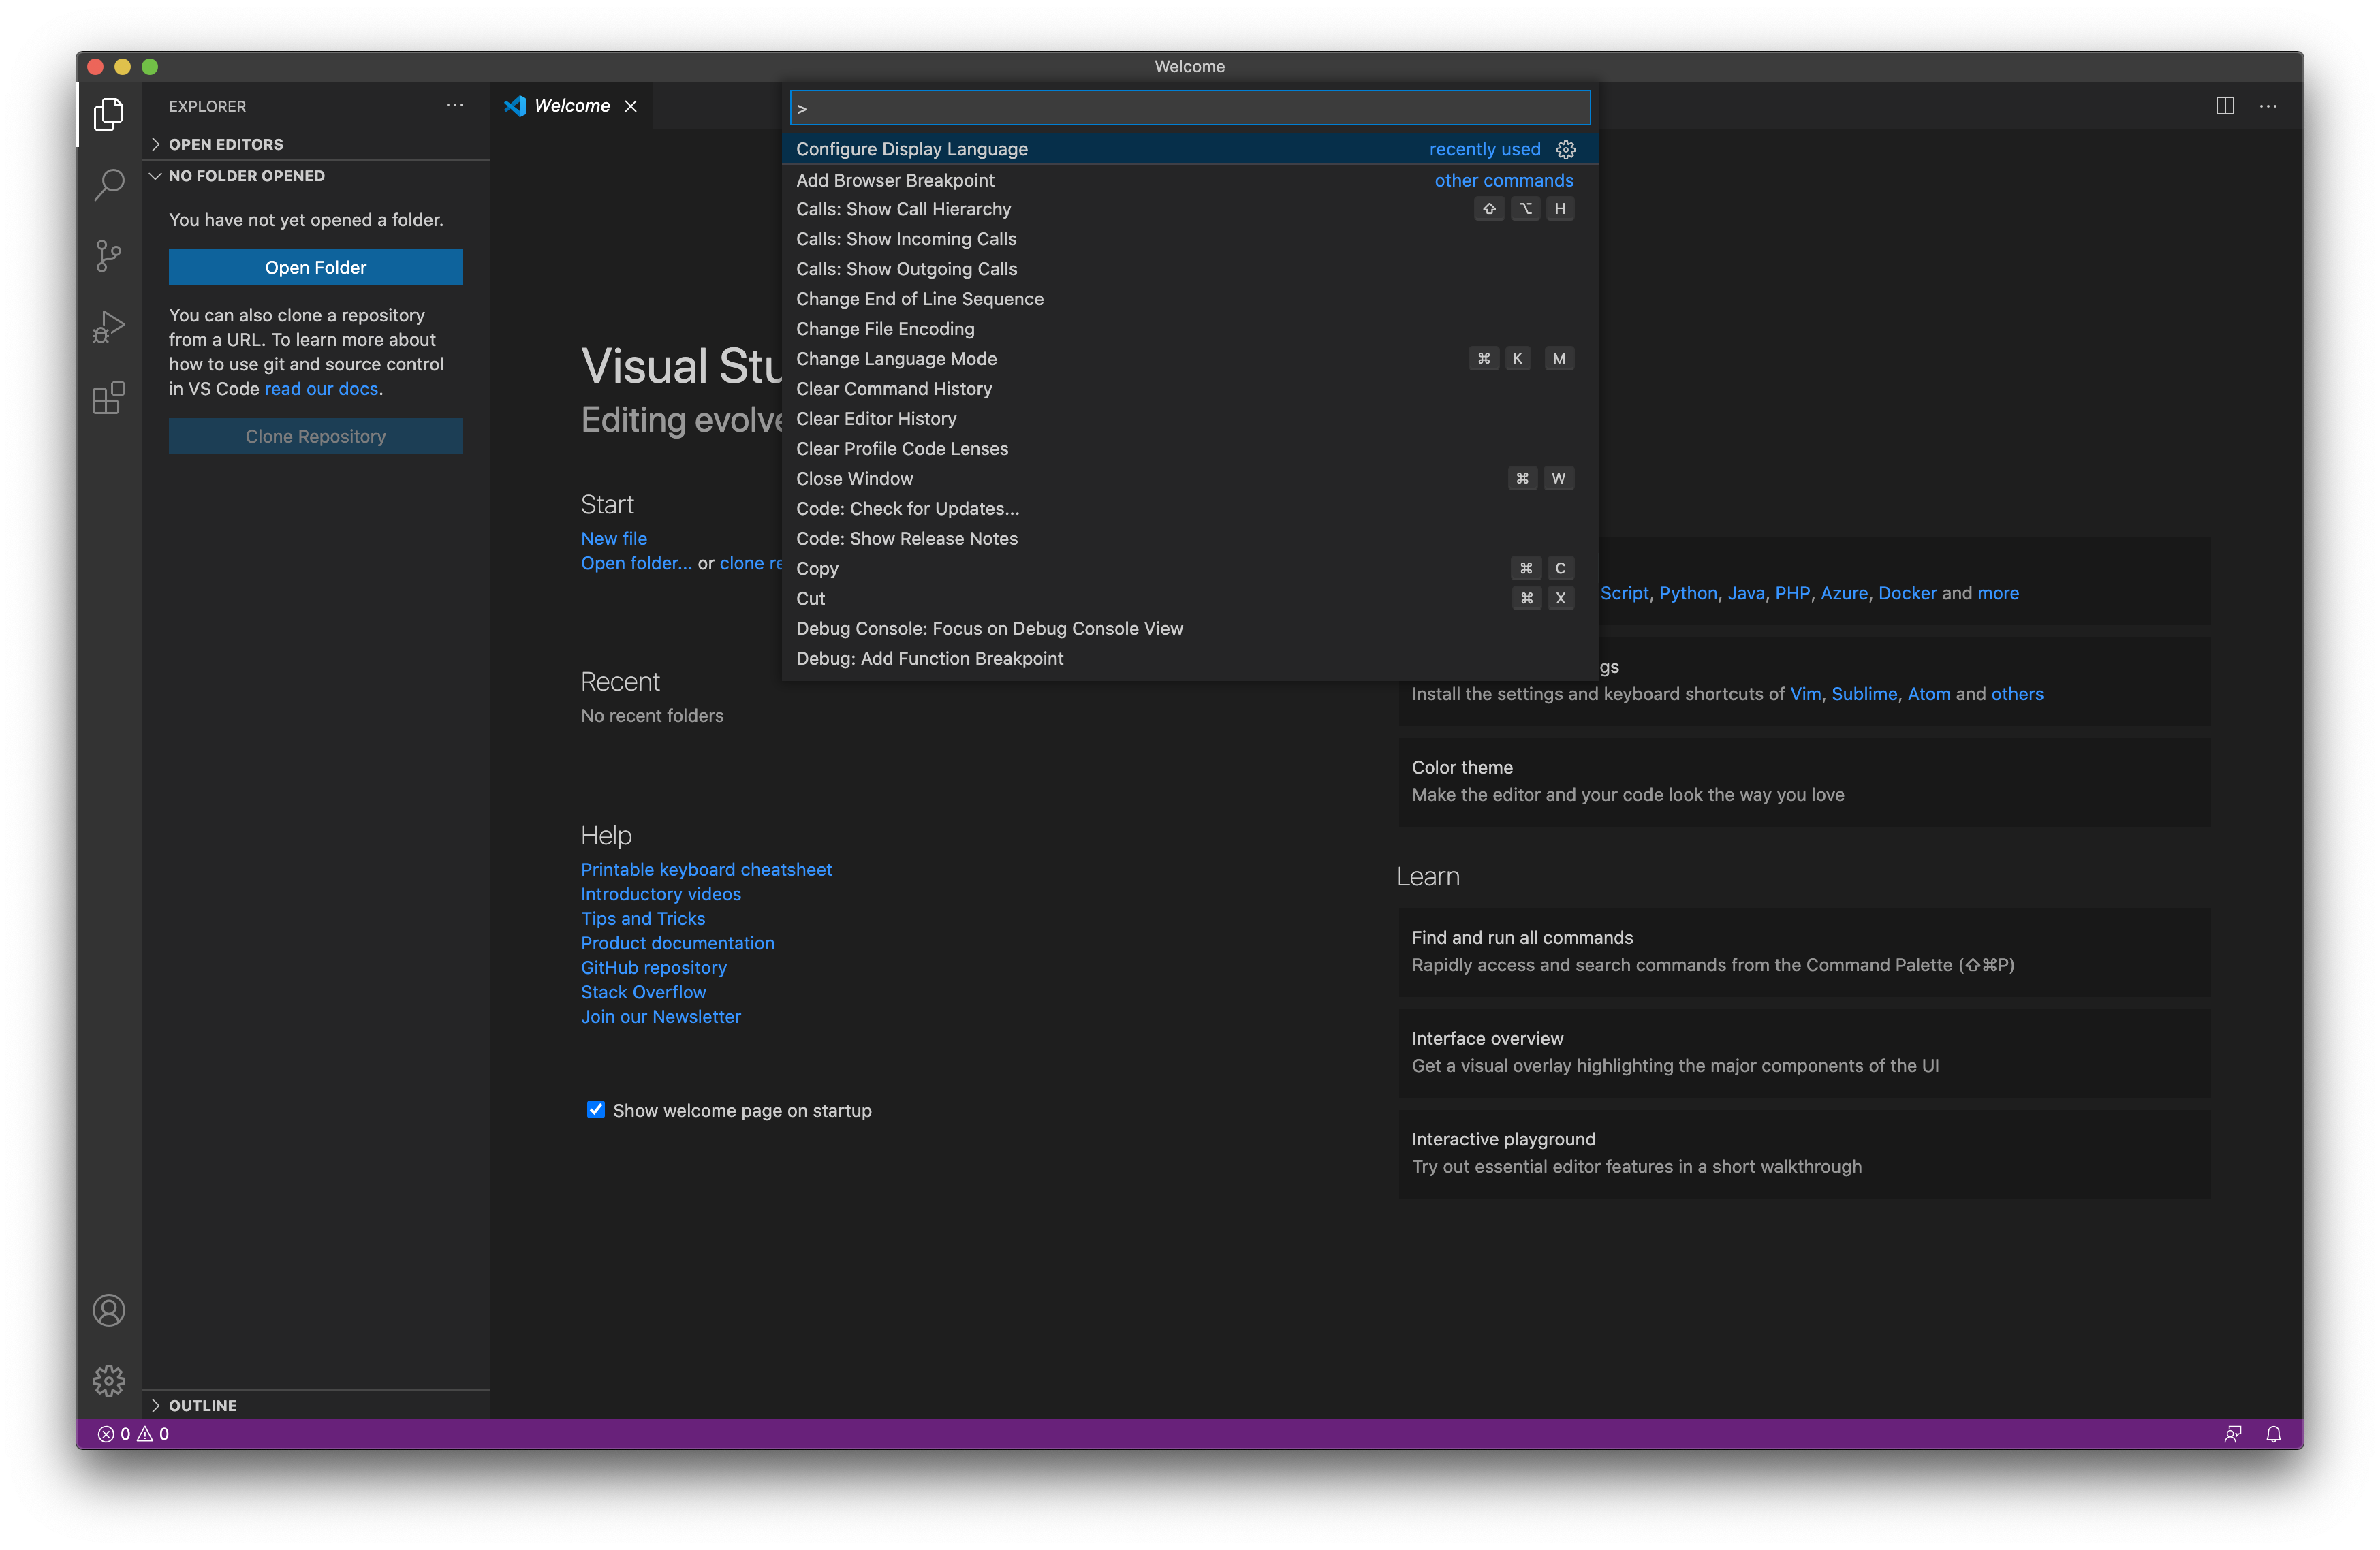Expand NO FOLDER OPENED tree item
2380x1550 pixels.
158,175
